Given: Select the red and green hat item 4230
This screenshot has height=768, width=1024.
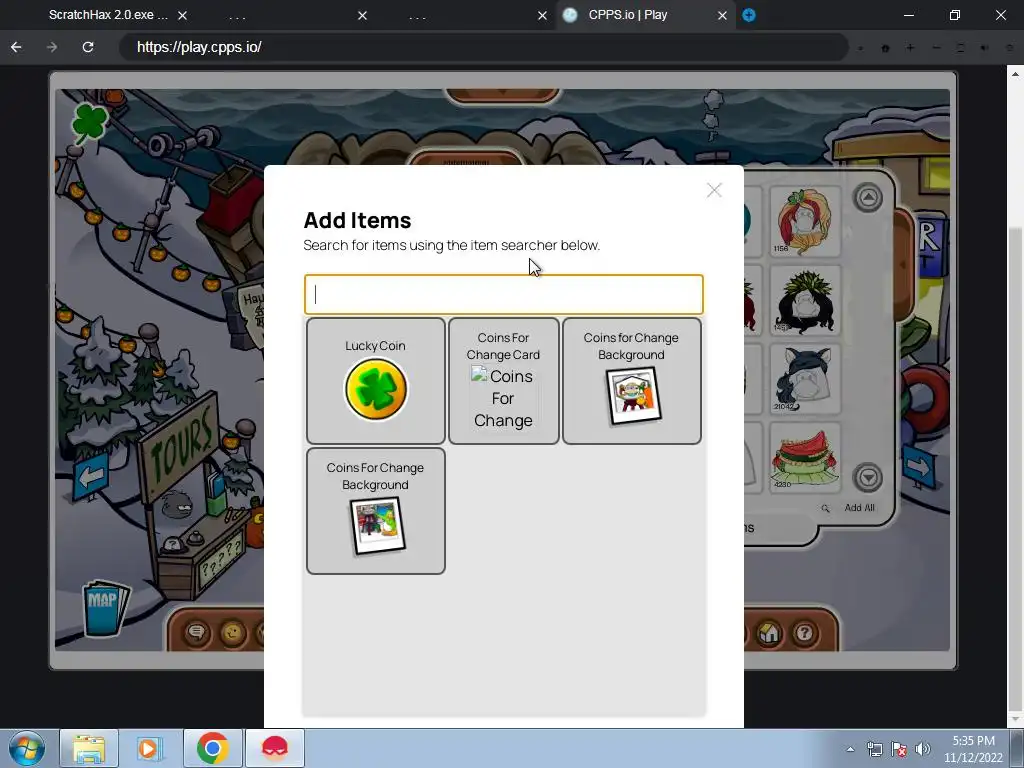Looking at the screenshot, I should 805,458.
